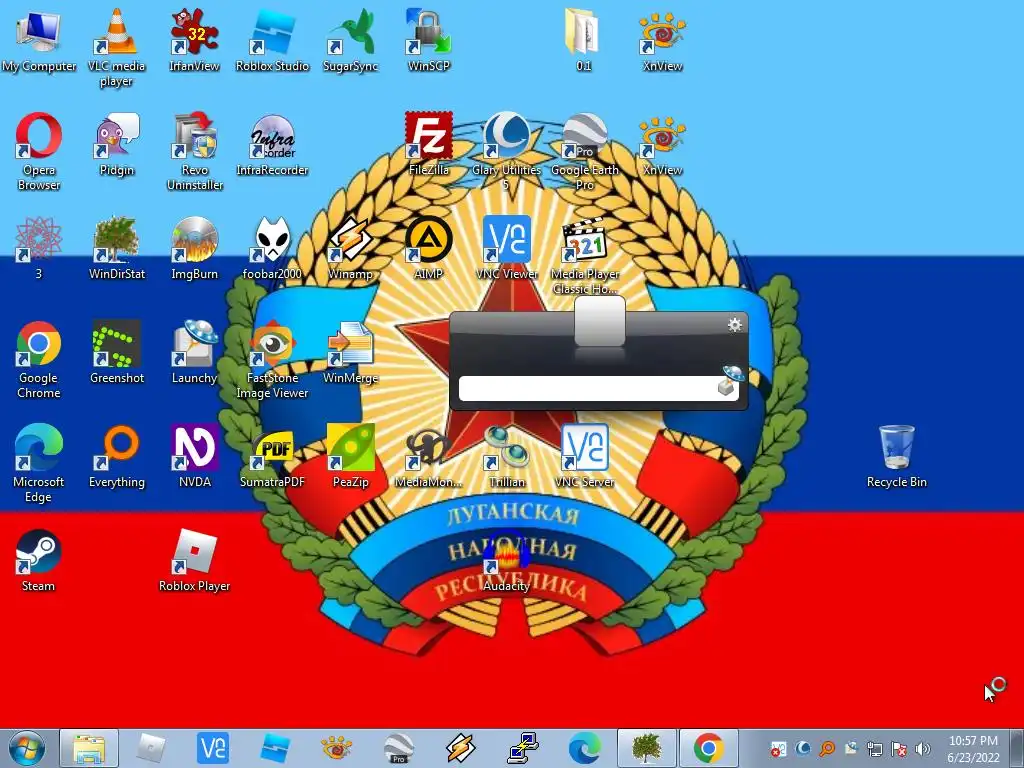Viewport: 1024px width, 768px height.
Task: Select foobar2000 desktop shortcut
Action: (x=272, y=248)
